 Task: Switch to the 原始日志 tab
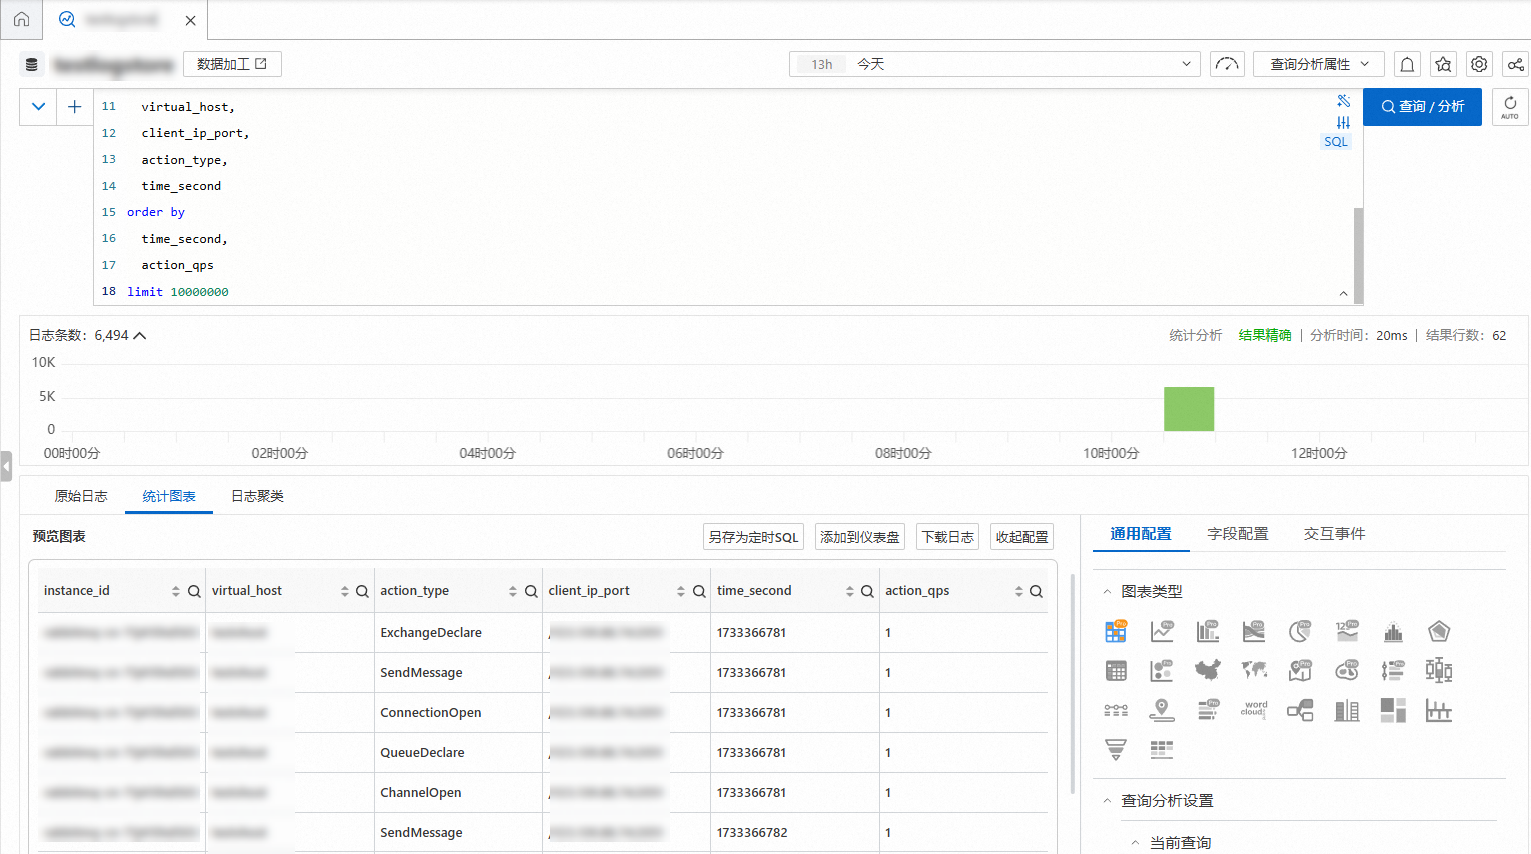pyautogui.click(x=81, y=496)
